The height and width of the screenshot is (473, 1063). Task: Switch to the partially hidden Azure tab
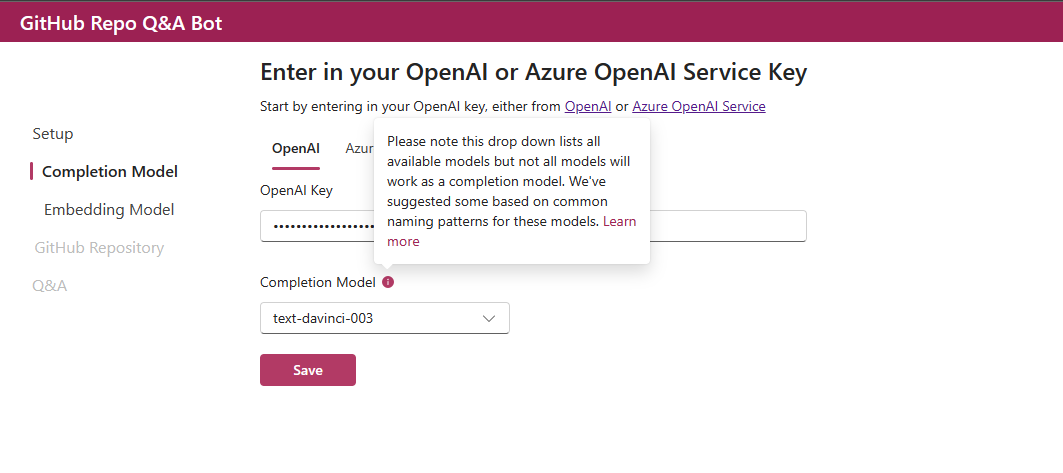coord(359,148)
